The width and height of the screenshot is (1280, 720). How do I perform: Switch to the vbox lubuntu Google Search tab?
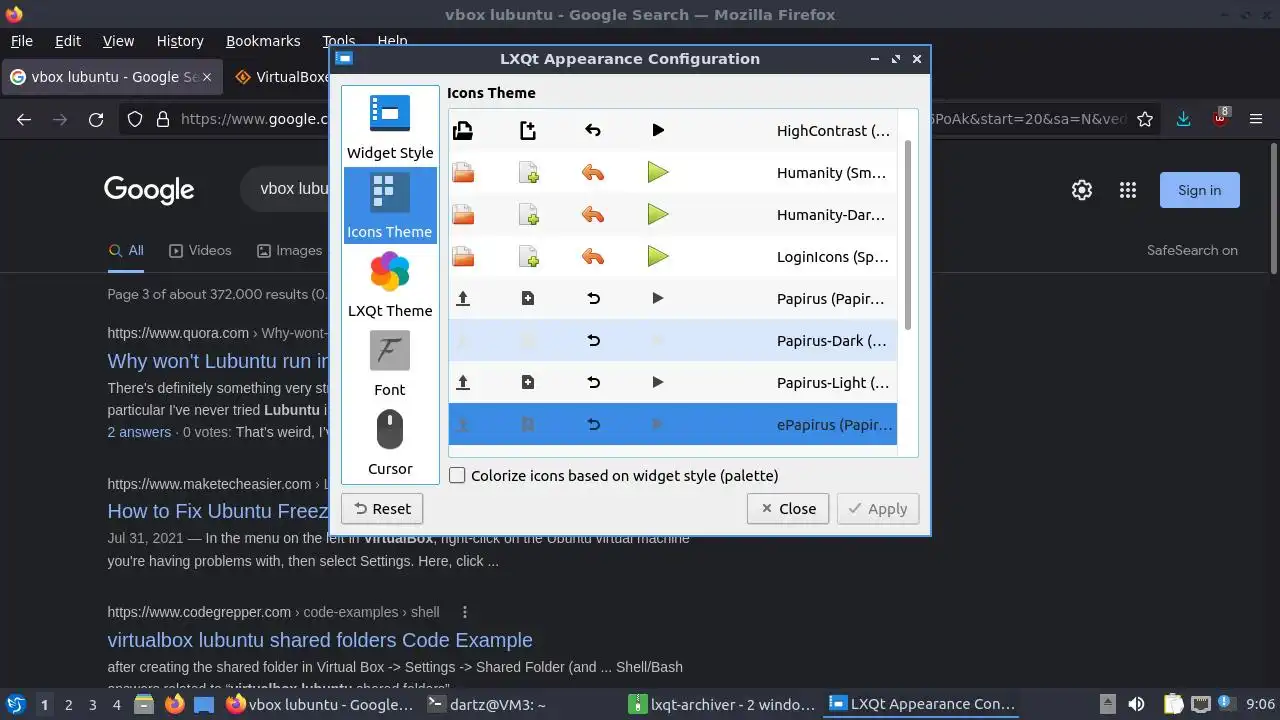click(112, 77)
